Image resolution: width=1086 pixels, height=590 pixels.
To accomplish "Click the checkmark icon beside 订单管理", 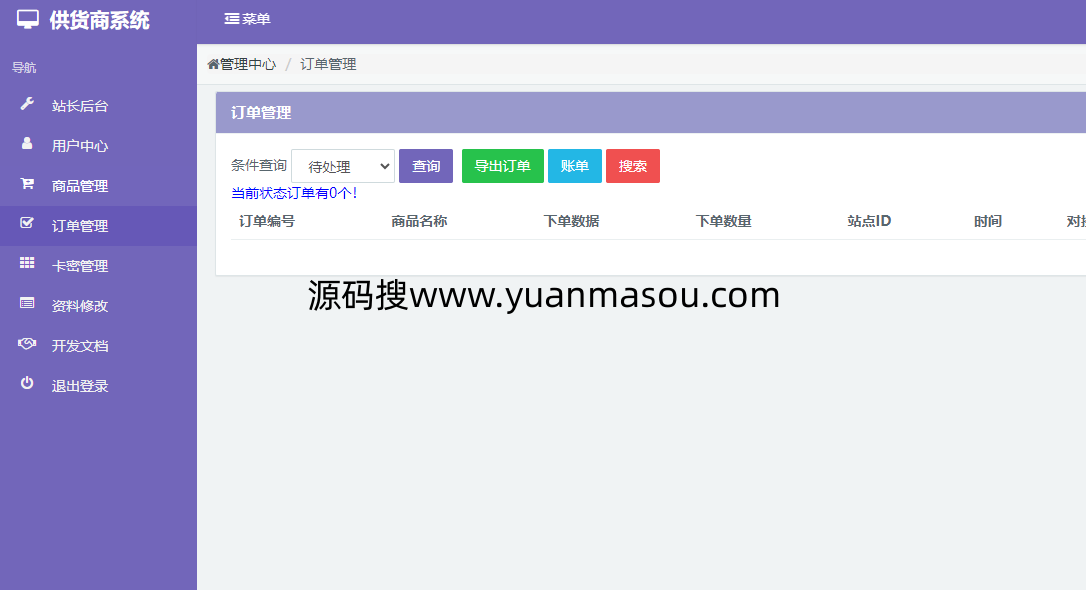I will pos(27,224).
